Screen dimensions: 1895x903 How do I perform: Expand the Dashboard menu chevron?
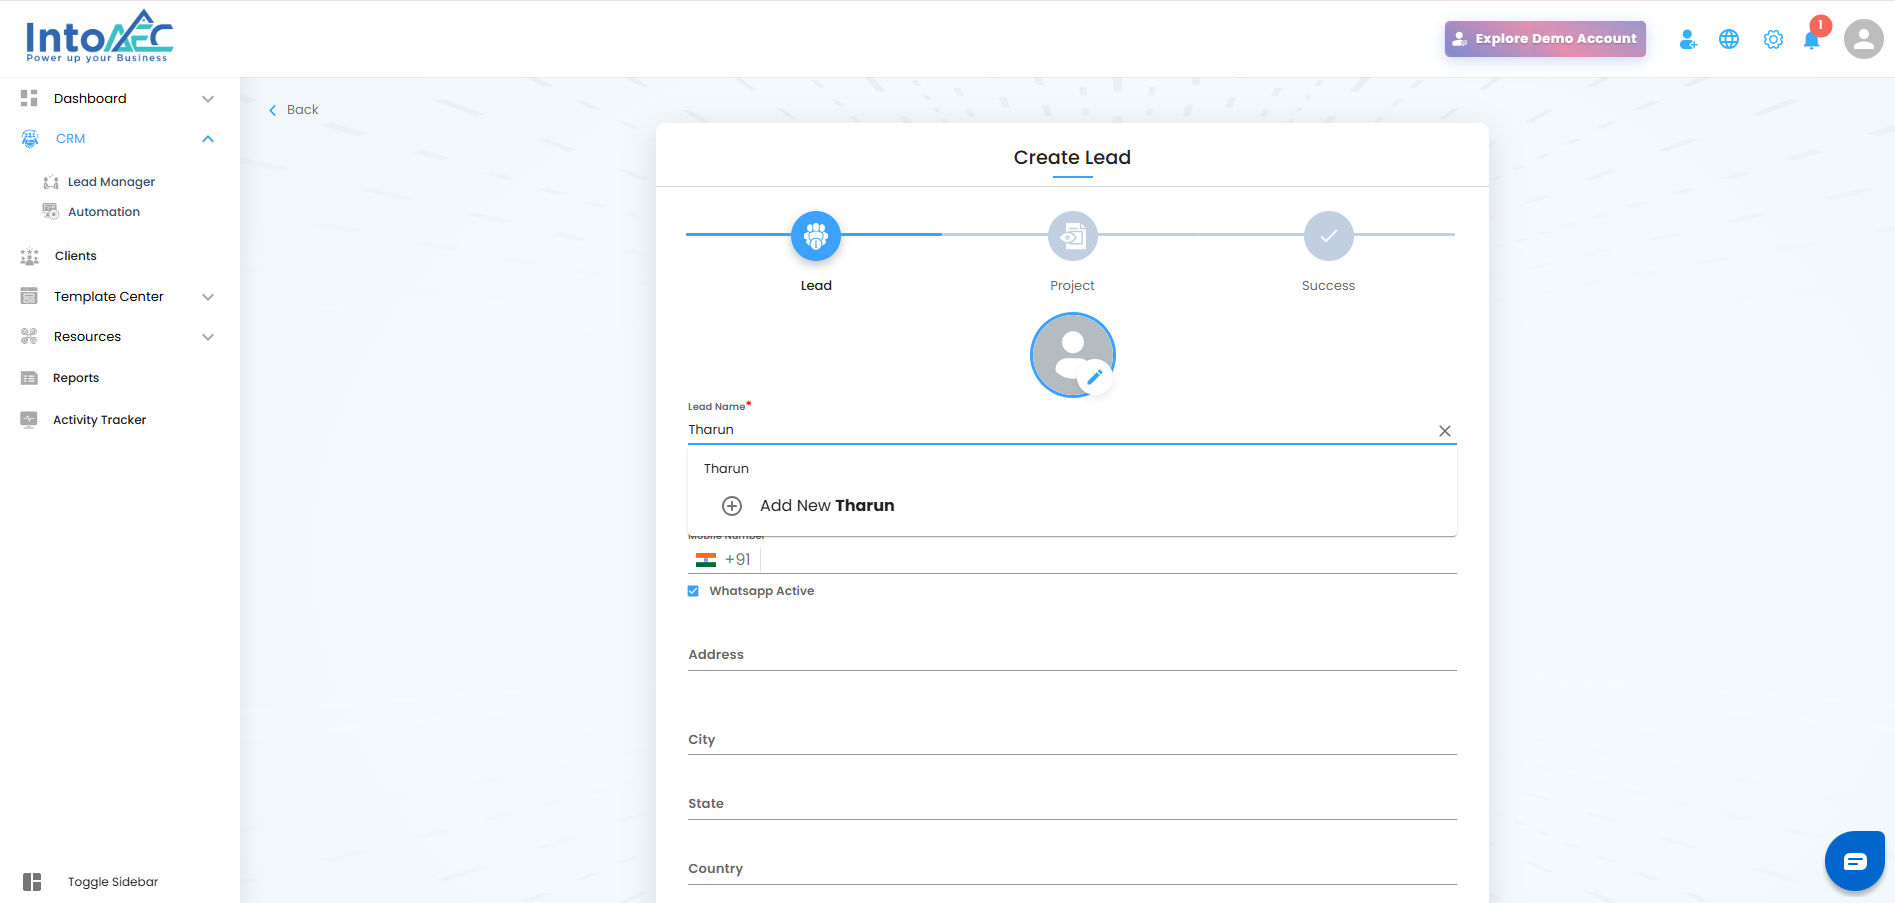(208, 99)
